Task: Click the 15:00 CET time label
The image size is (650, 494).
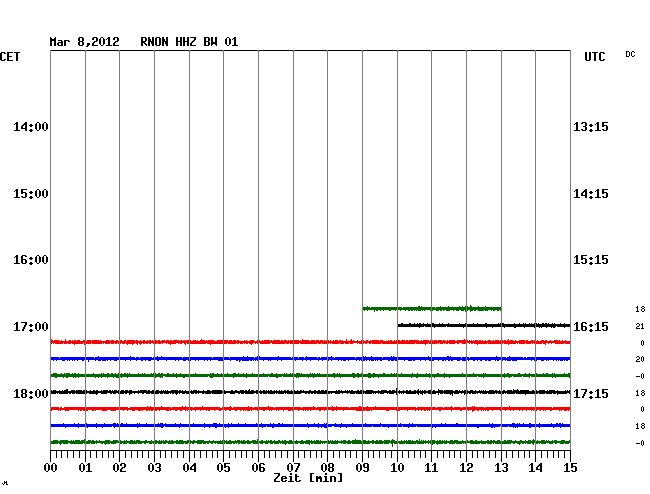Action: (x=31, y=194)
